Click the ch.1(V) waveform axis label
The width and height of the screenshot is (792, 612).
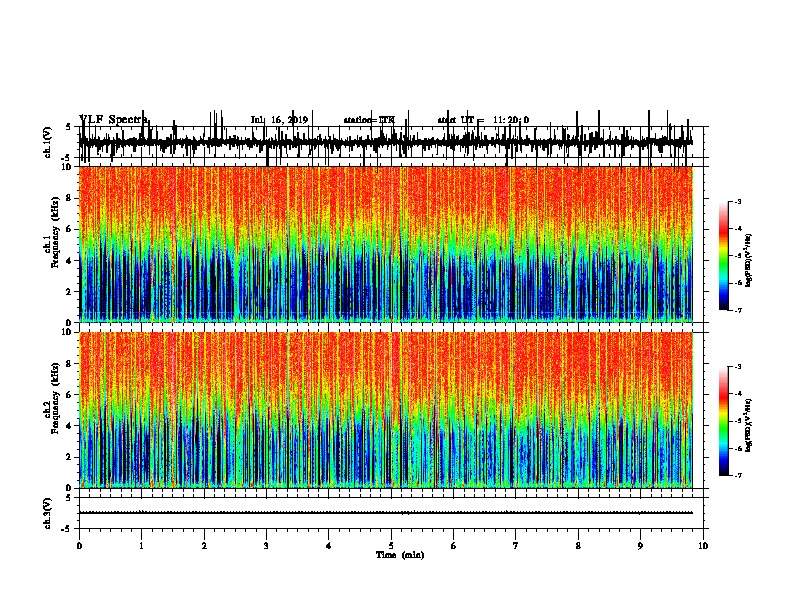pos(48,142)
